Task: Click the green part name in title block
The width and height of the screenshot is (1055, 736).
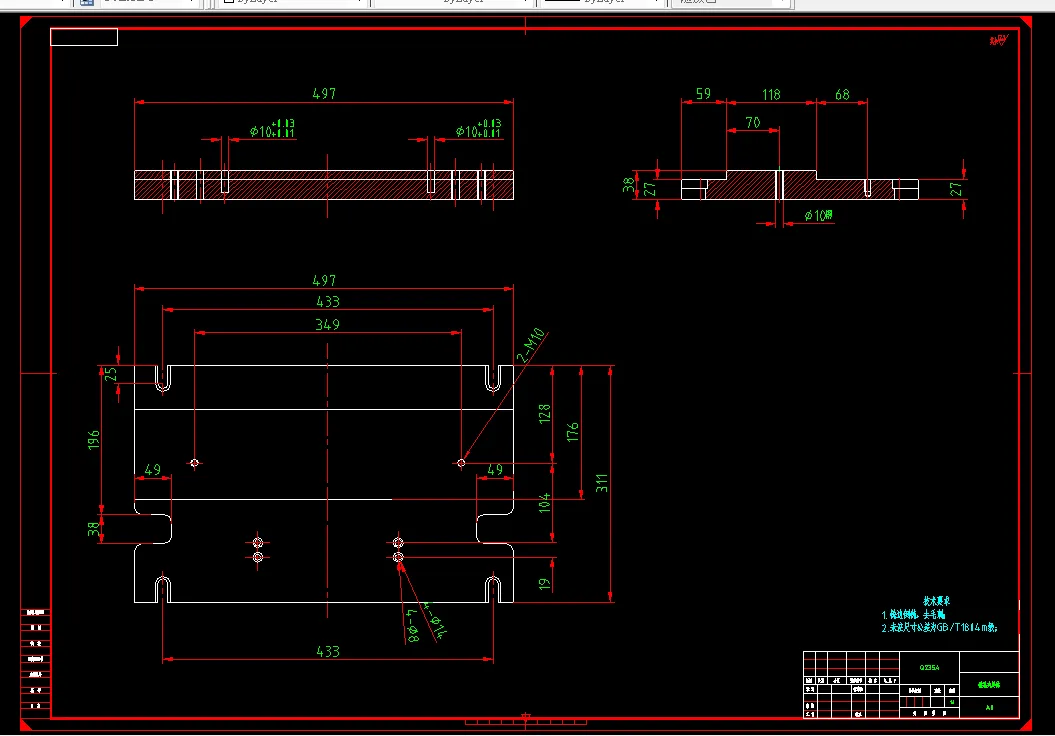Action: click(x=988, y=685)
